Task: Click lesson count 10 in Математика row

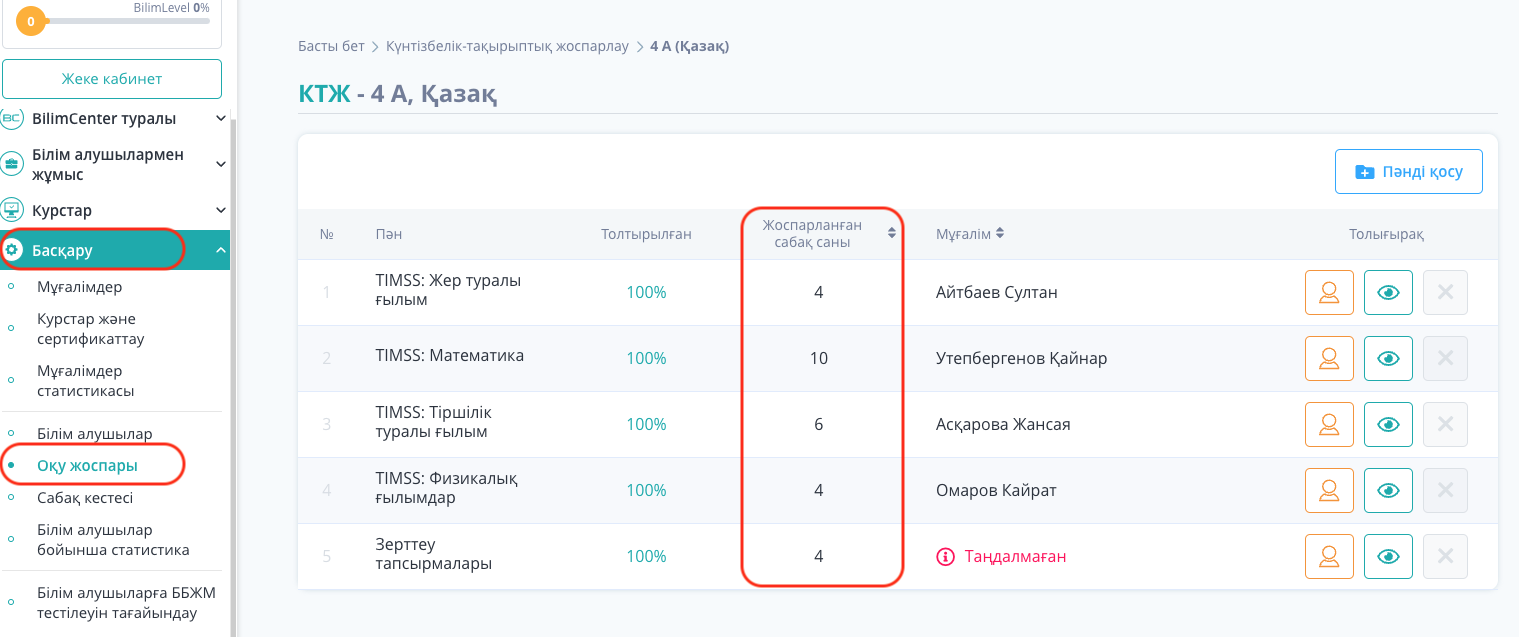Action: click(x=819, y=358)
